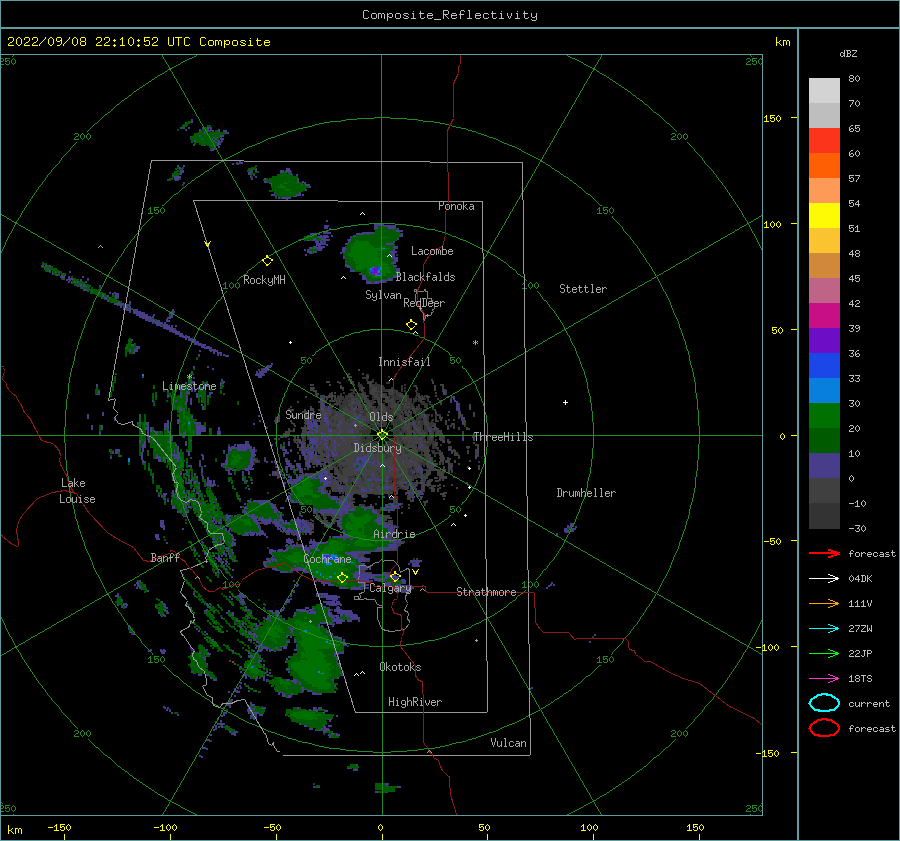Click the green 22JP arrow legend icon
This screenshot has width=900, height=841.
point(824,653)
